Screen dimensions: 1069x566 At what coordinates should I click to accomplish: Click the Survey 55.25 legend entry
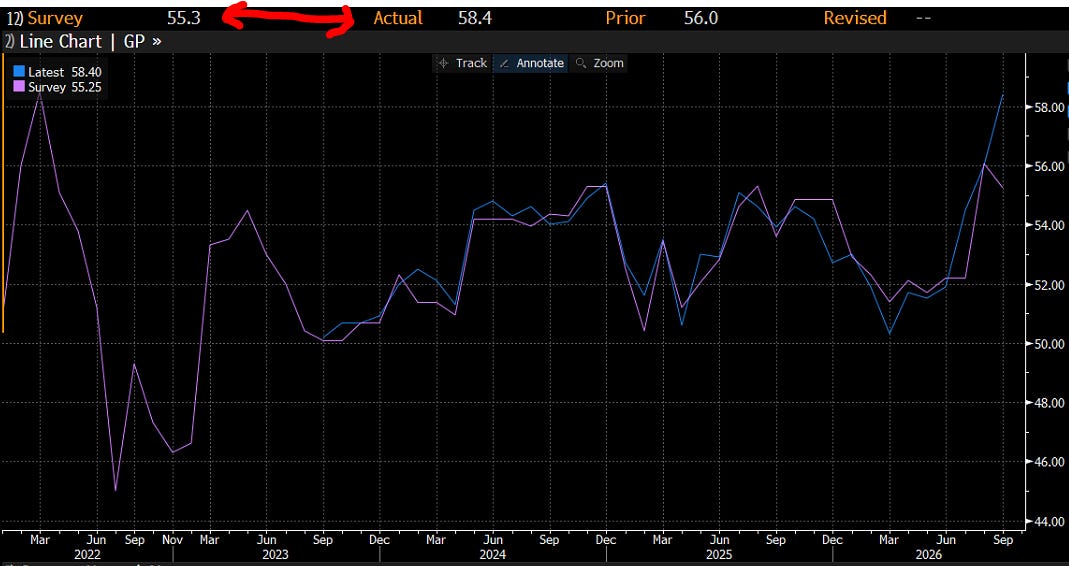point(58,87)
